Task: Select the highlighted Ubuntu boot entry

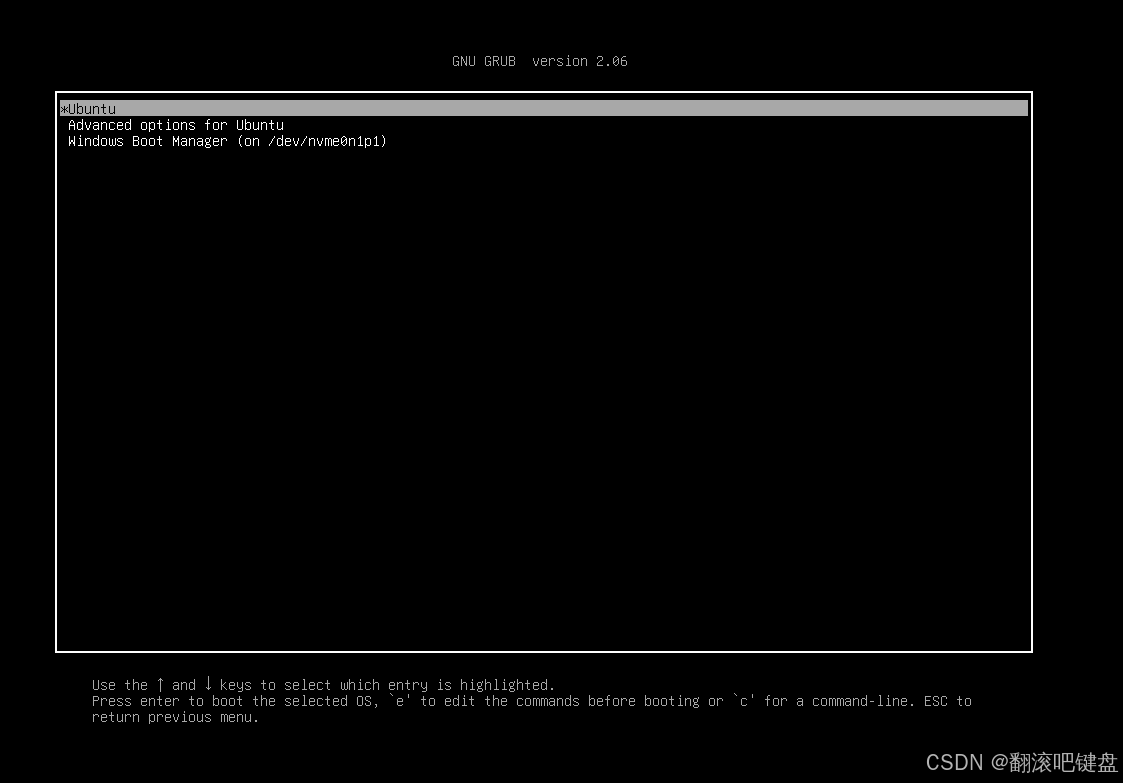Action: 544,109
